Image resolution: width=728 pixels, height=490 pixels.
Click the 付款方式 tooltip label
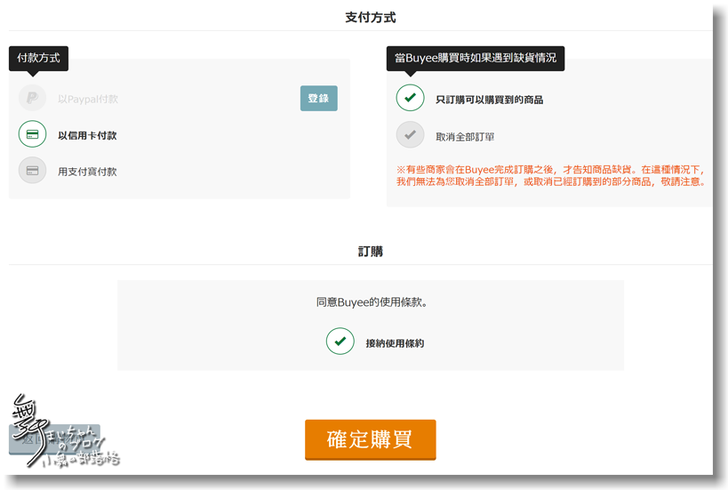tap(39, 58)
